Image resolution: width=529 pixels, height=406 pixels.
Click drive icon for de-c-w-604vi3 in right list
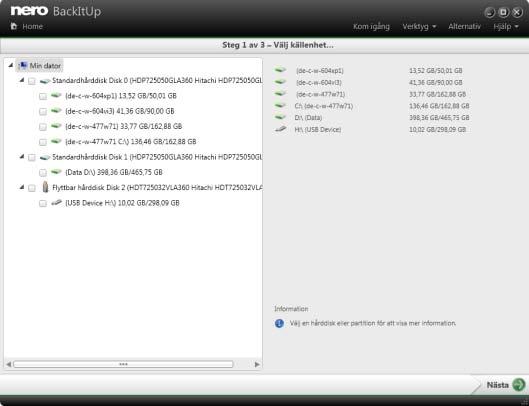coord(280,82)
